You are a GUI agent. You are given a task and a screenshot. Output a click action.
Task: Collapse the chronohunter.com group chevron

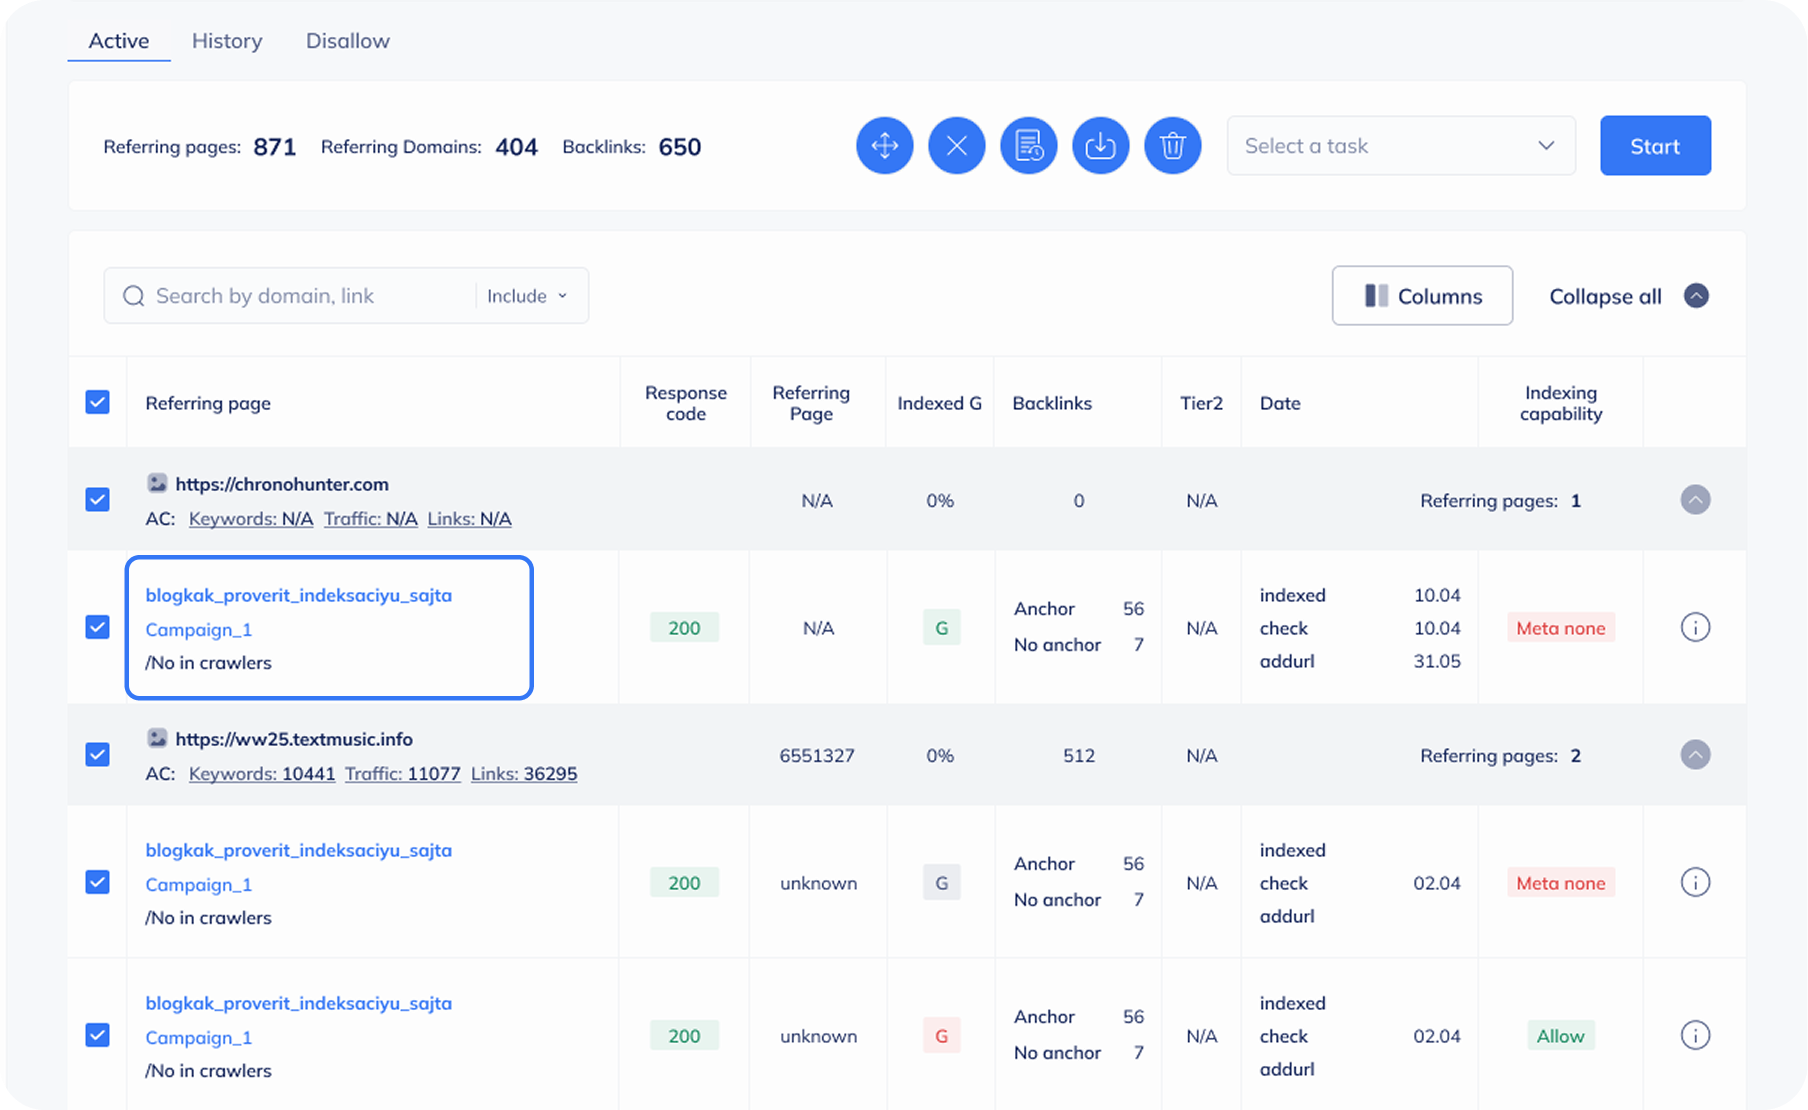click(1695, 499)
